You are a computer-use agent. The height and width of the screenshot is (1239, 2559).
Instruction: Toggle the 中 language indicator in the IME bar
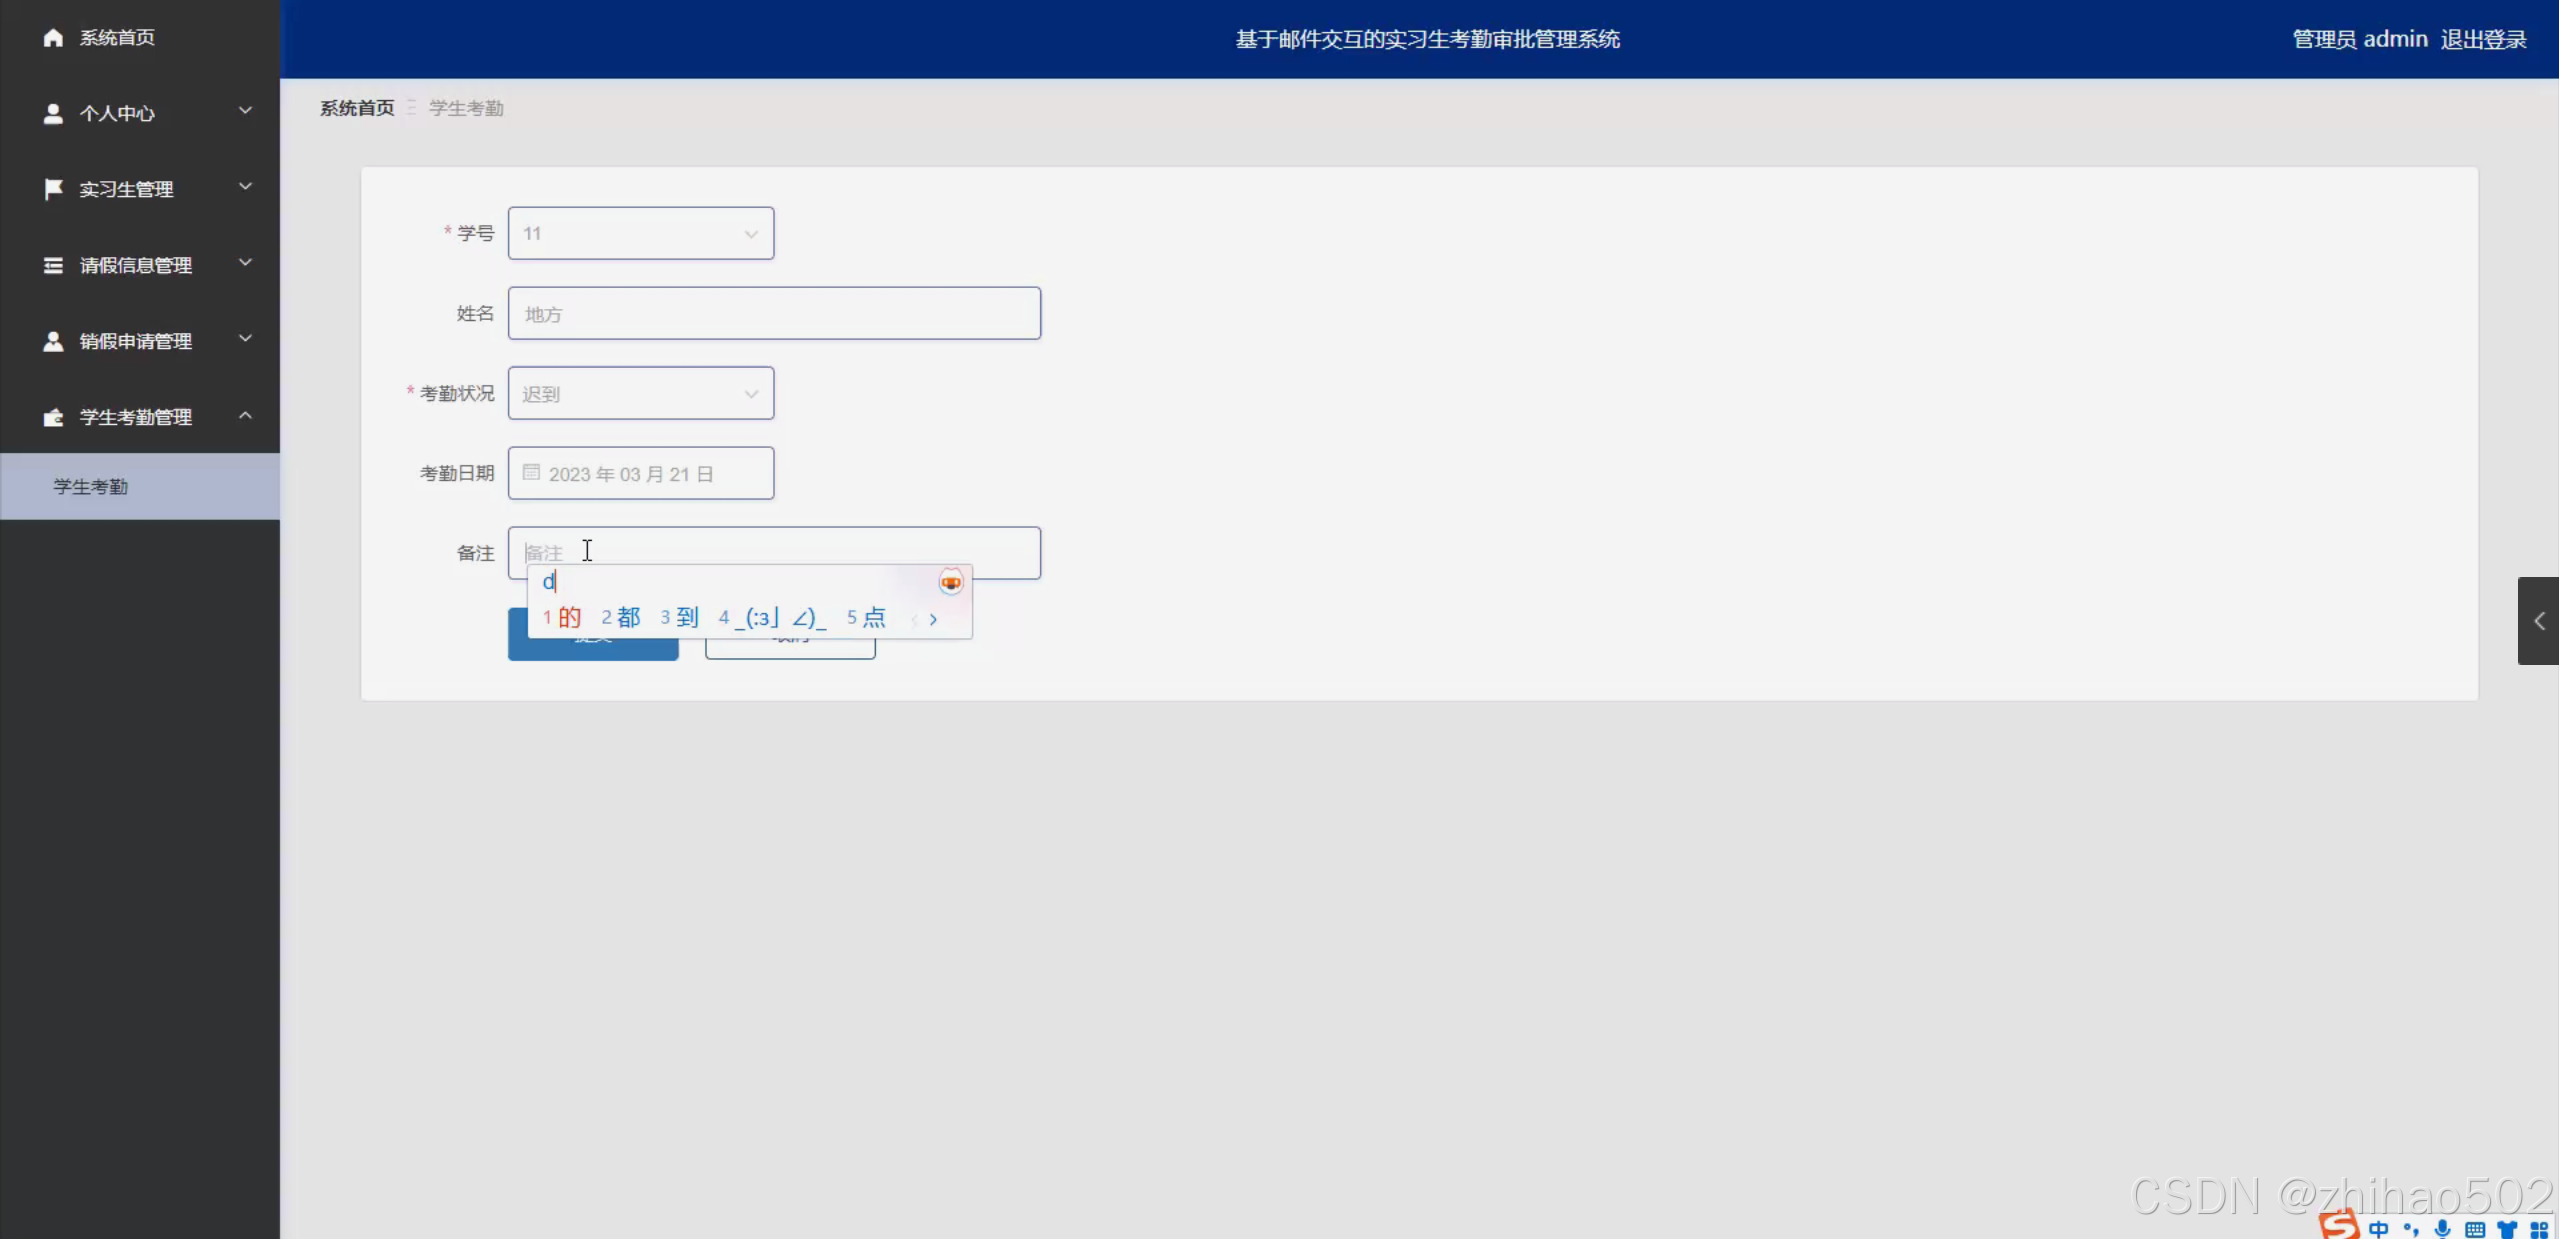pyautogui.click(x=2378, y=1229)
